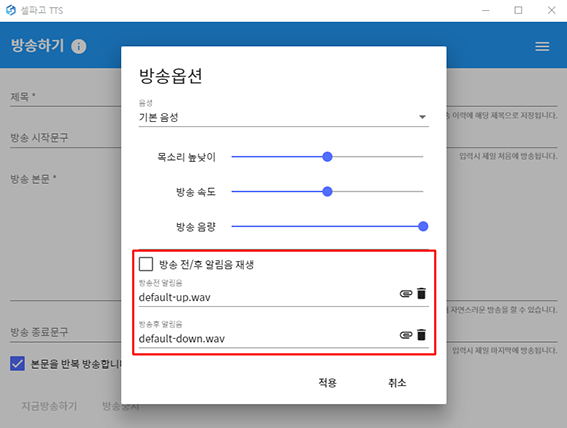This screenshot has height=428, width=567.
Task: Click the default-down.wav filename field
Action: (x=268, y=339)
